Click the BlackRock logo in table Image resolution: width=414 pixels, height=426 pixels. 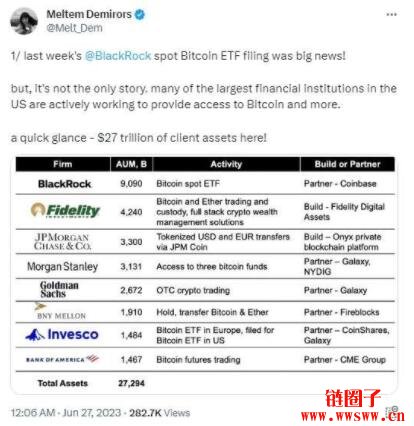64,184
